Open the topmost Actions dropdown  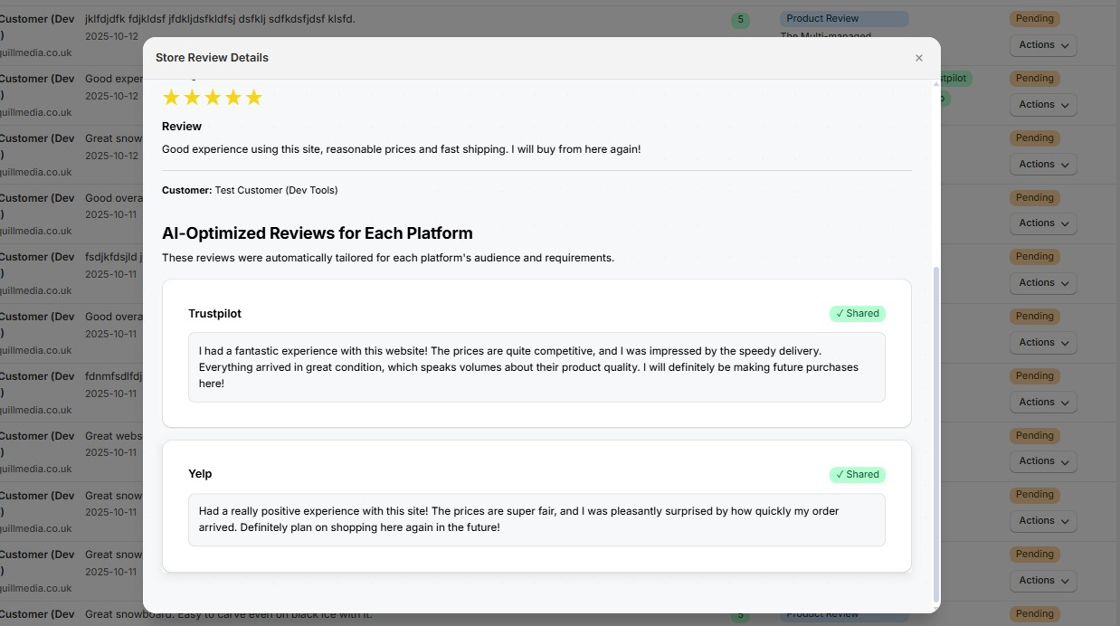click(1042, 44)
